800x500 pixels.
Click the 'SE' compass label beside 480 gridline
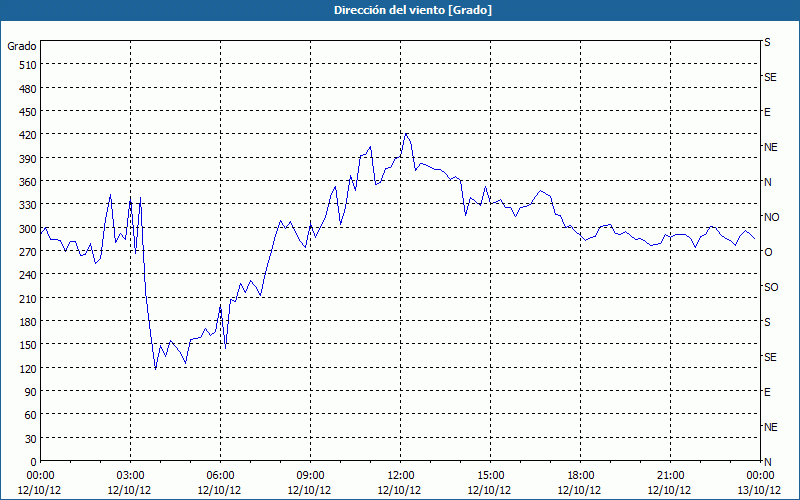(x=770, y=77)
